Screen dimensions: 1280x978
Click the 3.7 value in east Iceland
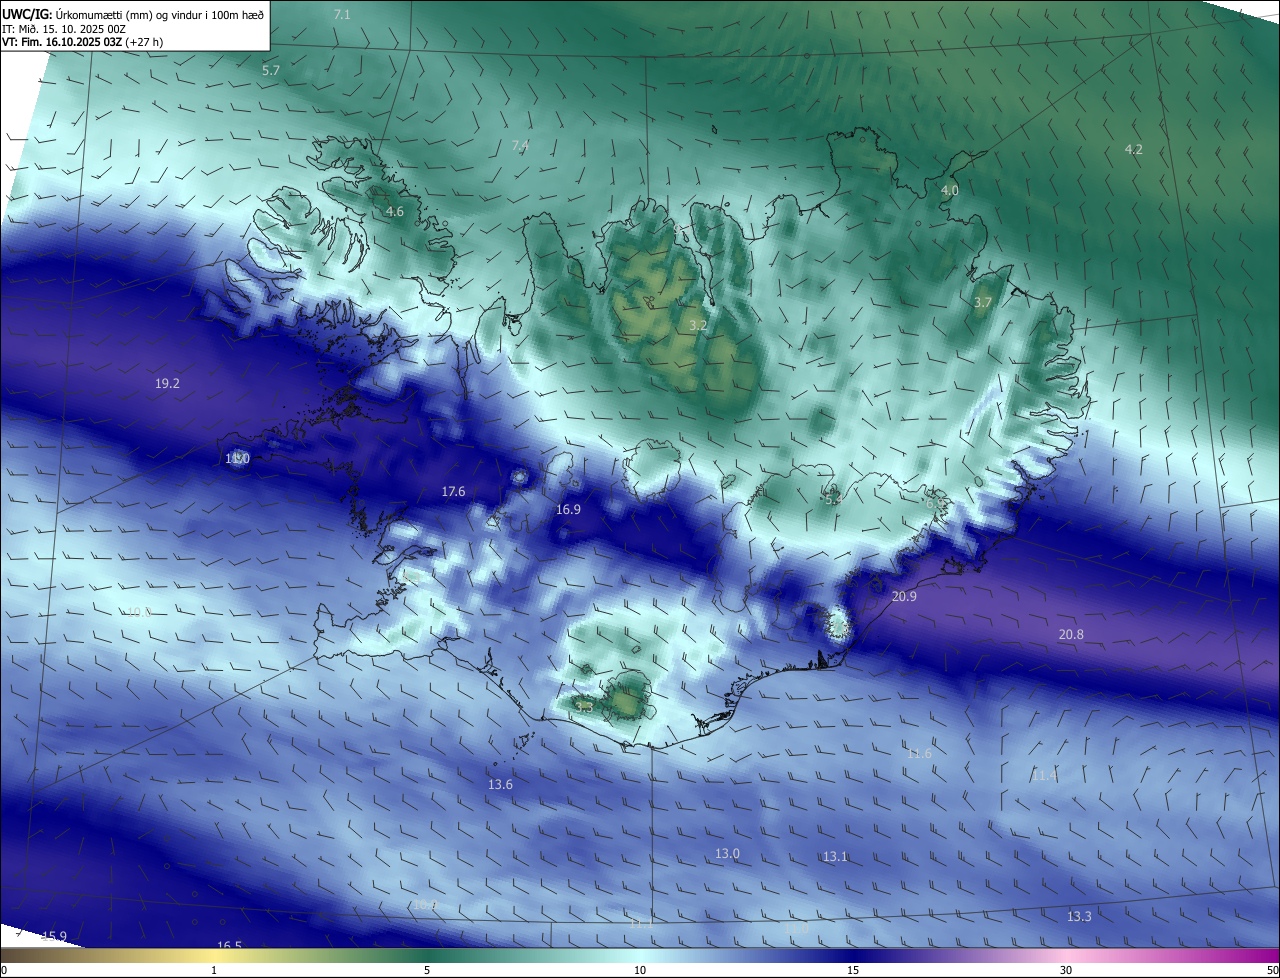[x=982, y=302]
